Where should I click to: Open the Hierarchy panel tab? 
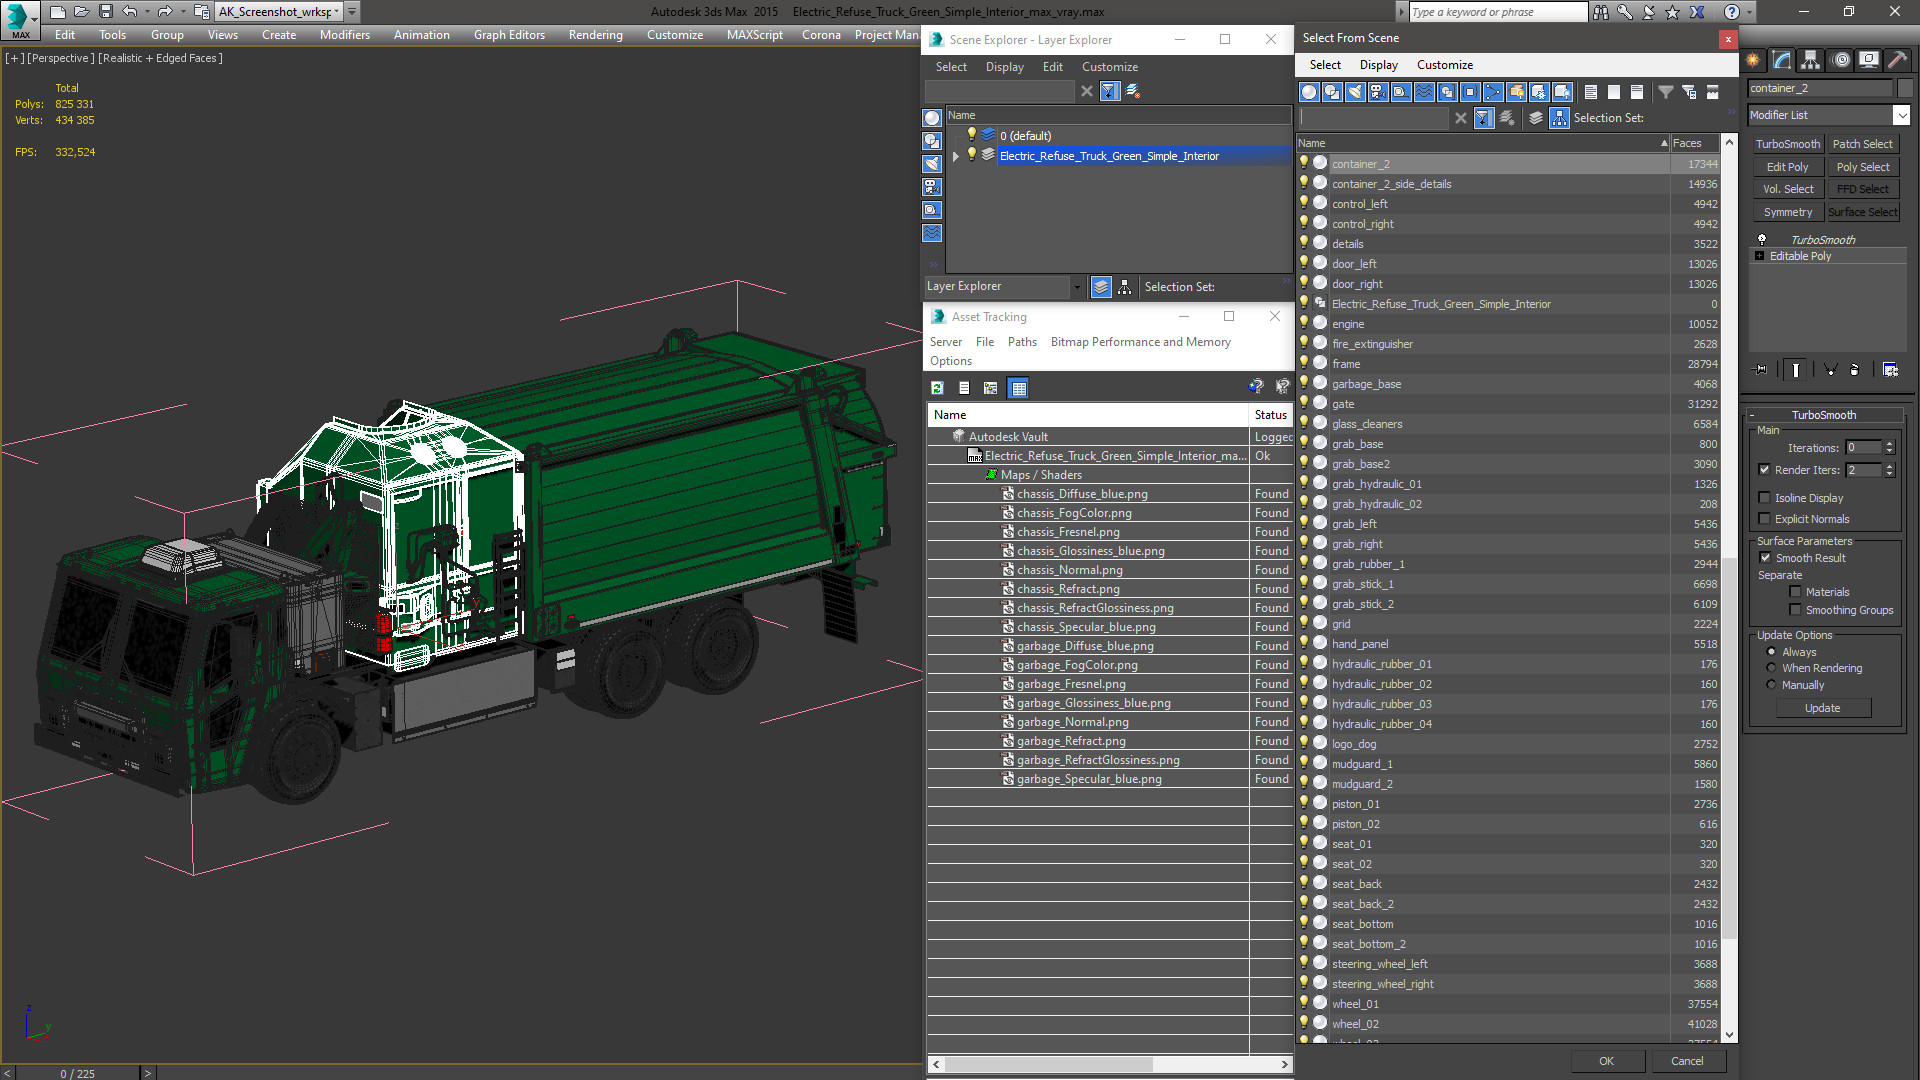point(1810,60)
